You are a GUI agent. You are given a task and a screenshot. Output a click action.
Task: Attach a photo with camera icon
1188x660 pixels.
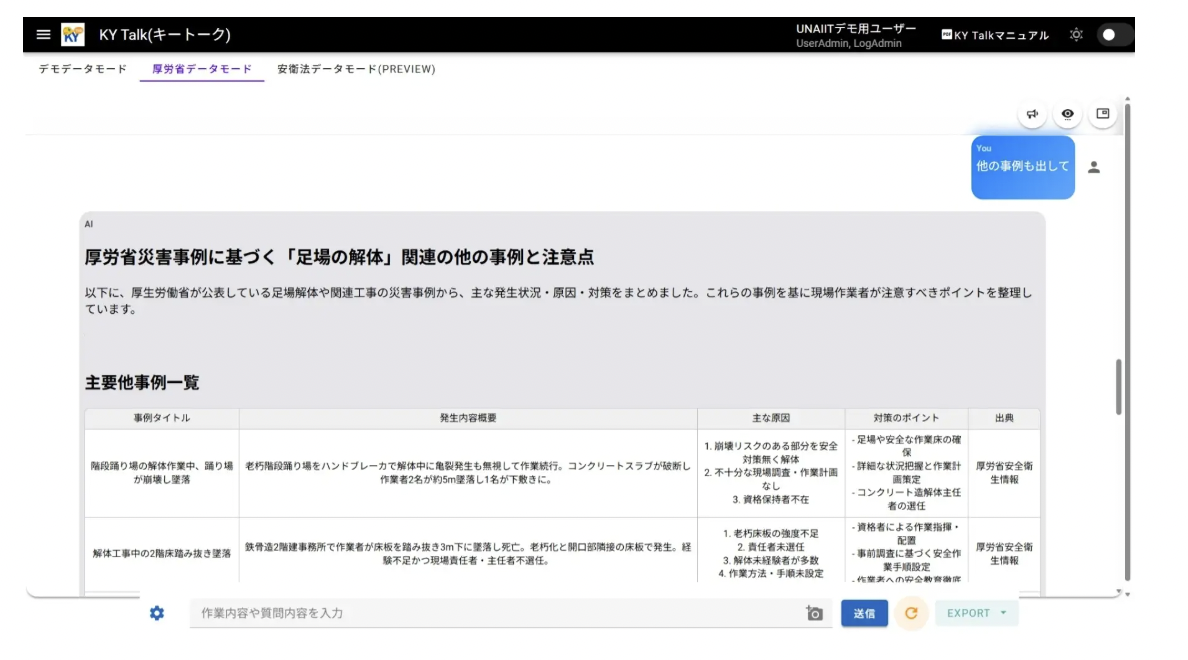click(814, 613)
